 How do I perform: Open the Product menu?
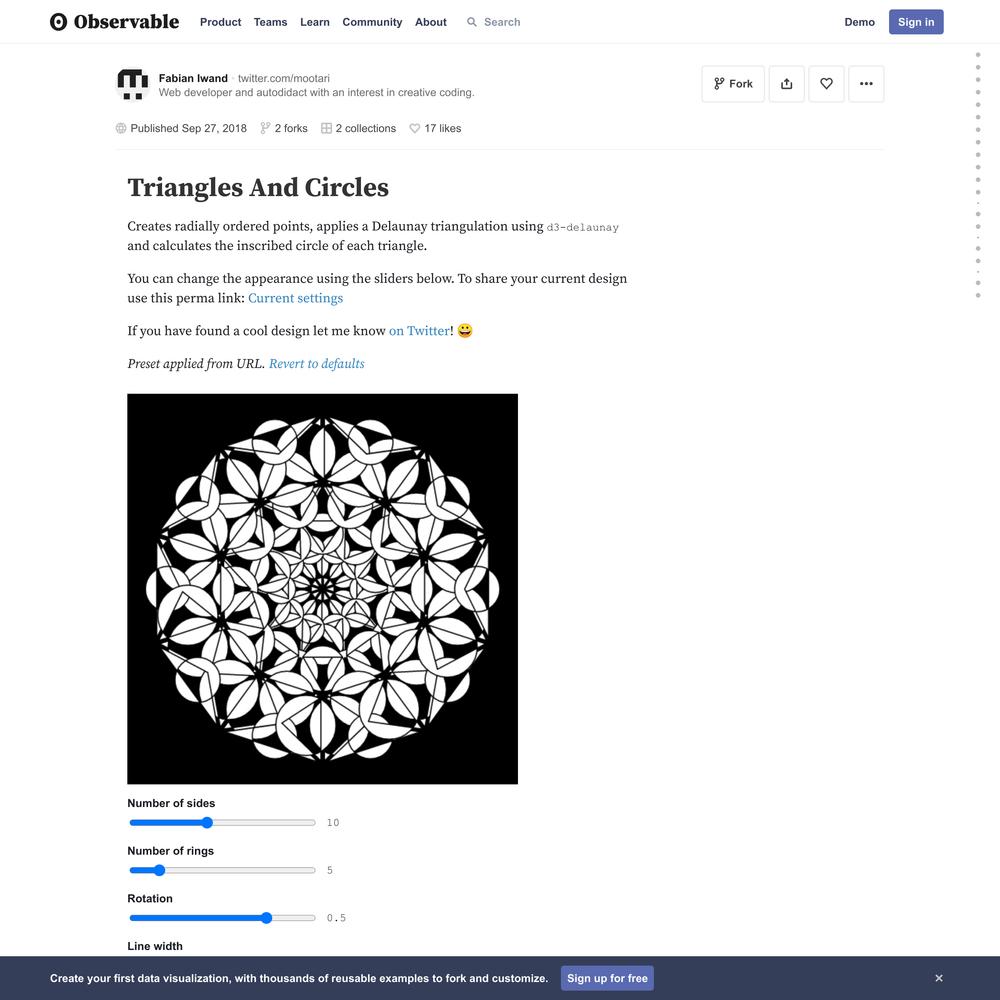(x=220, y=22)
